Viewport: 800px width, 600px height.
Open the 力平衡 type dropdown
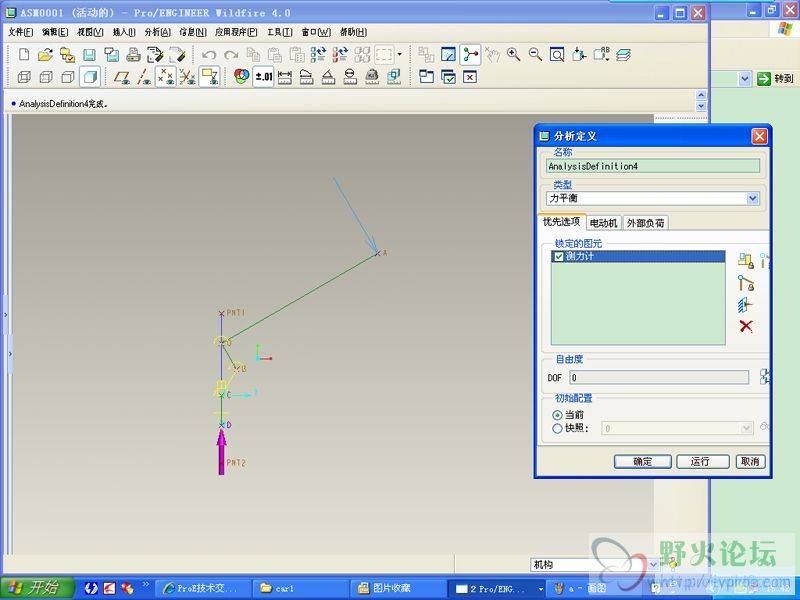coord(752,199)
